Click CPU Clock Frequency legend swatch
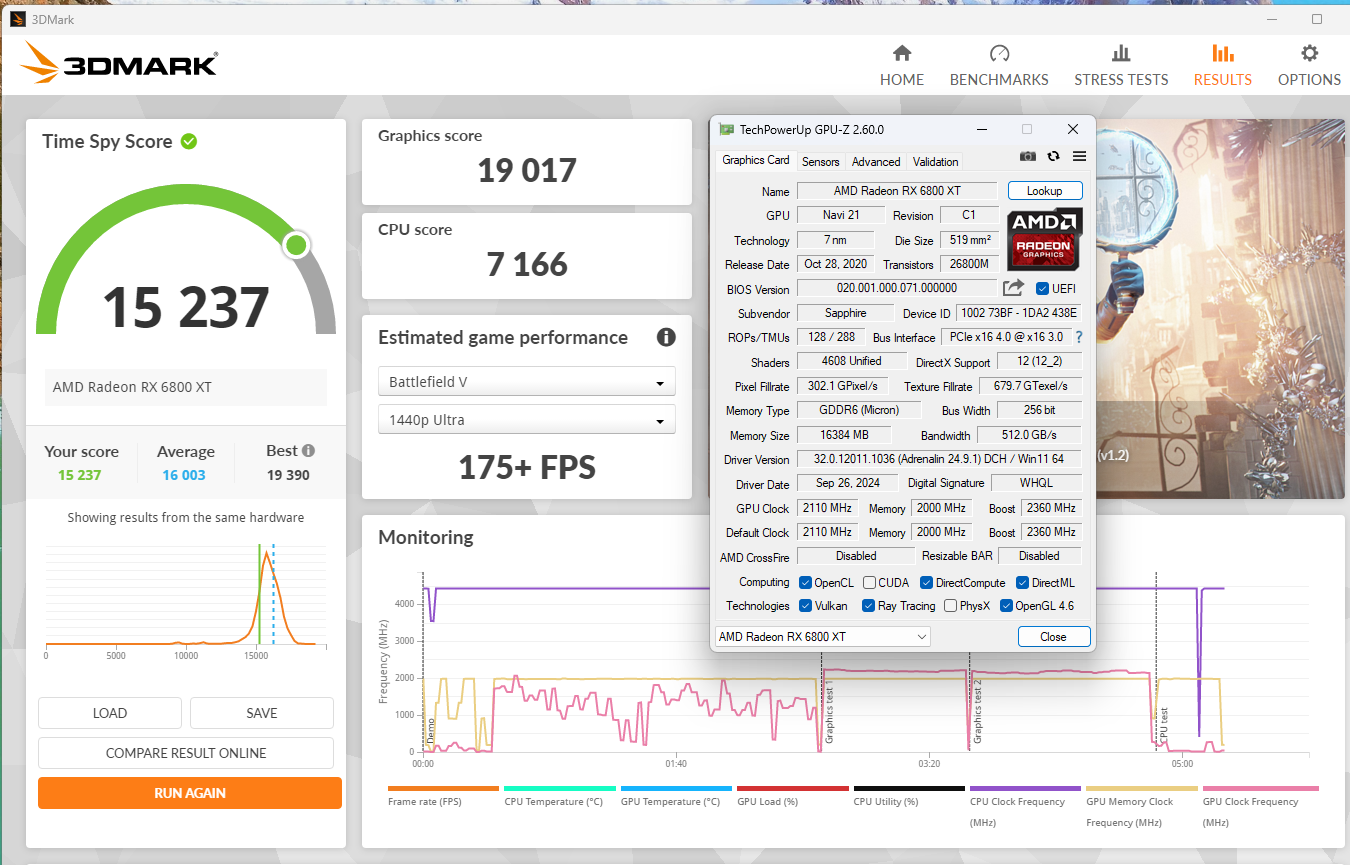 (1026, 788)
